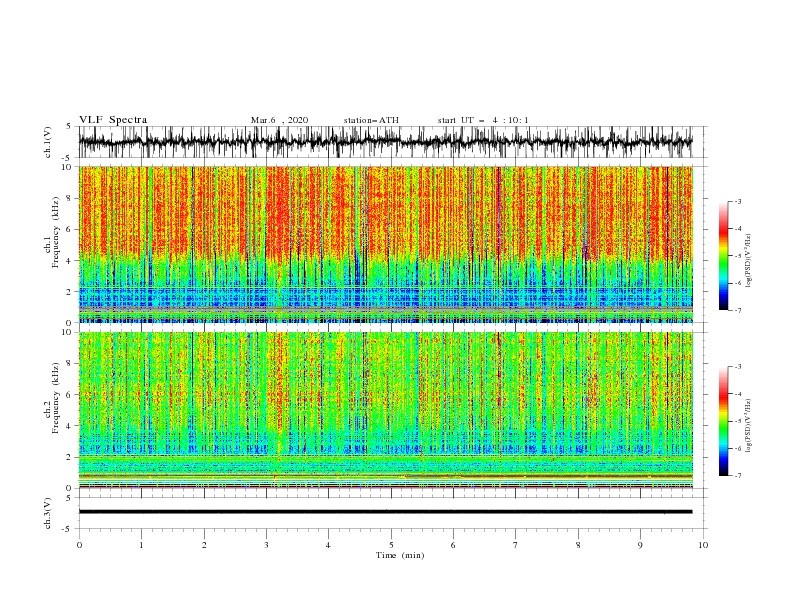Click the time axis tick label "1"
This screenshot has width=792, height=612.
pyautogui.click(x=141, y=545)
